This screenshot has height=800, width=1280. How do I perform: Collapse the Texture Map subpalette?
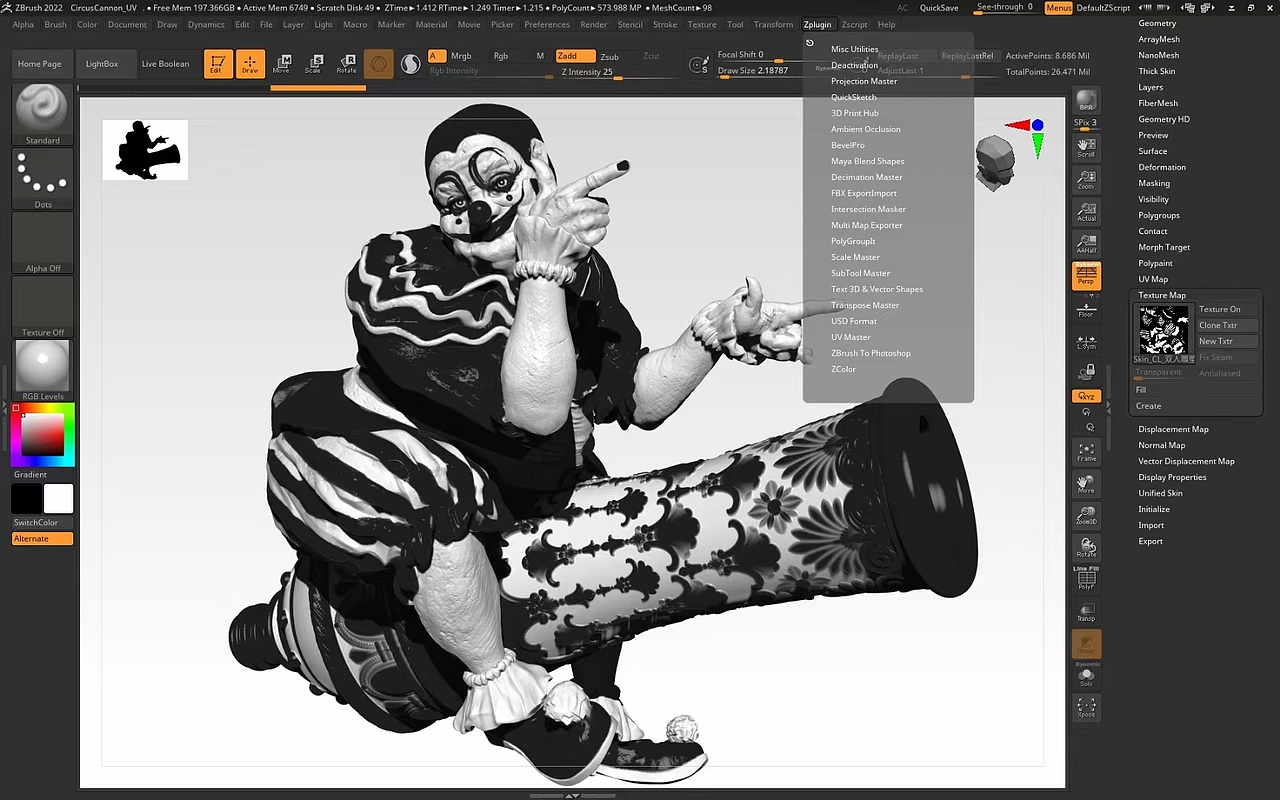coord(1162,295)
